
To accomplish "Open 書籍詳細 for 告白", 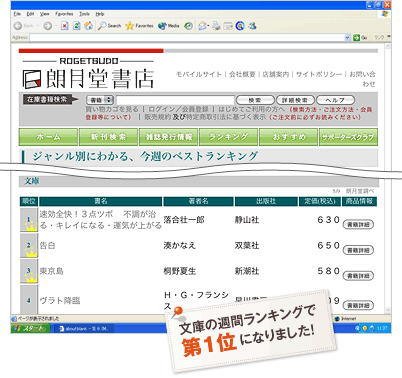I will (358, 250).
